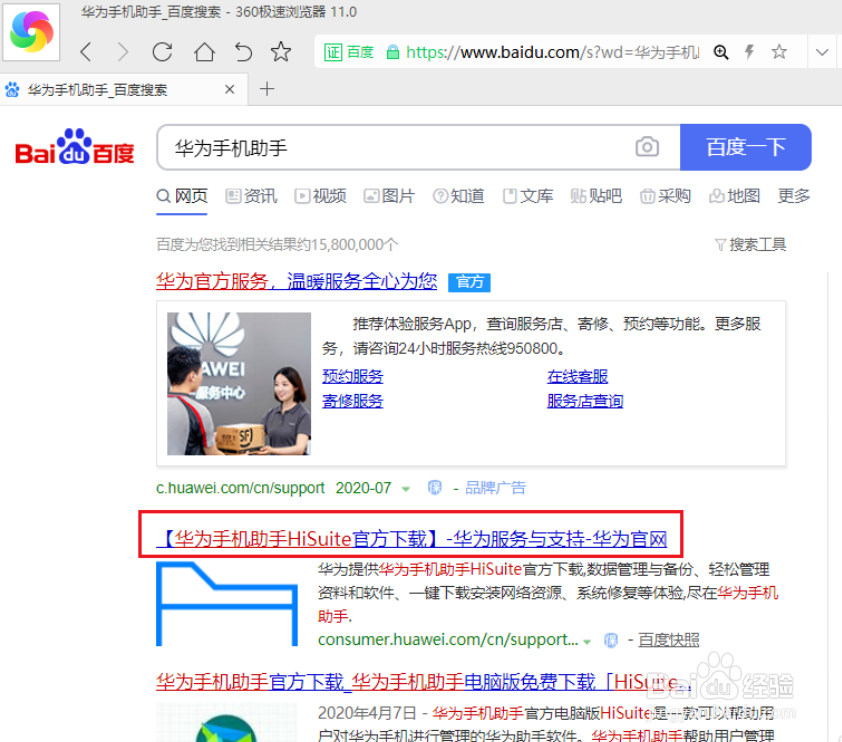Close the 华为手机助手_百度搜索 tab
This screenshot has width=842, height=742.
click(x=229, y=89)
